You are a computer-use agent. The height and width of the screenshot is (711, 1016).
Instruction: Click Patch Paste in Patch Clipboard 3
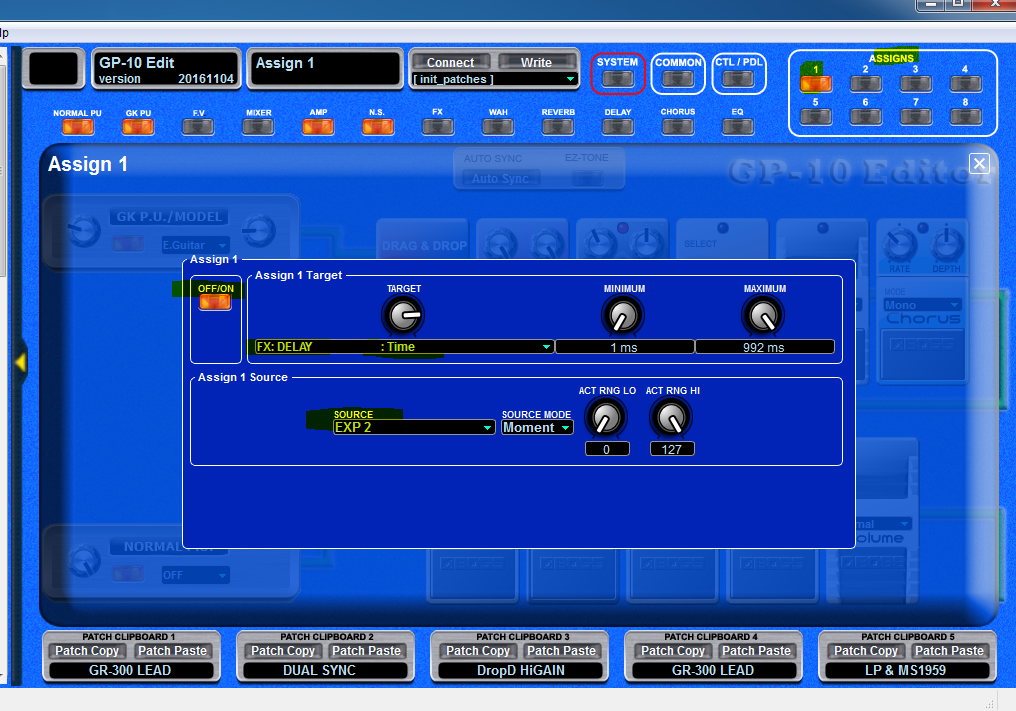tap(561, 651)
